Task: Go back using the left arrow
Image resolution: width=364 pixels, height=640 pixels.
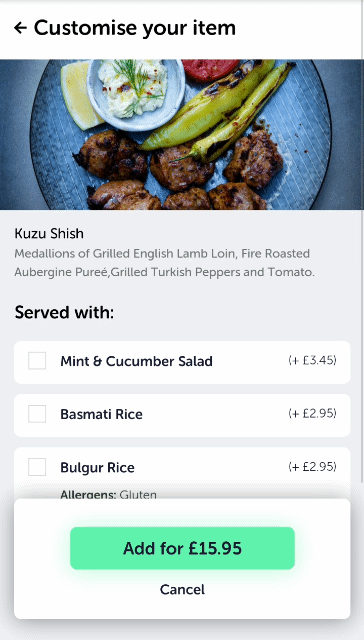Action: tap(20, 28)
